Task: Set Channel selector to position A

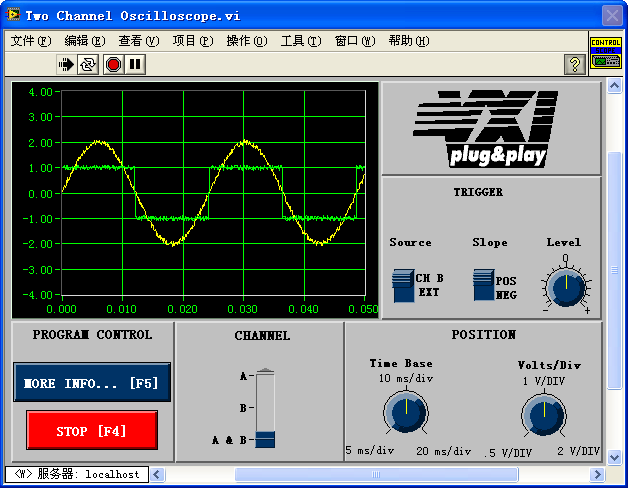Action: [265, 377]
